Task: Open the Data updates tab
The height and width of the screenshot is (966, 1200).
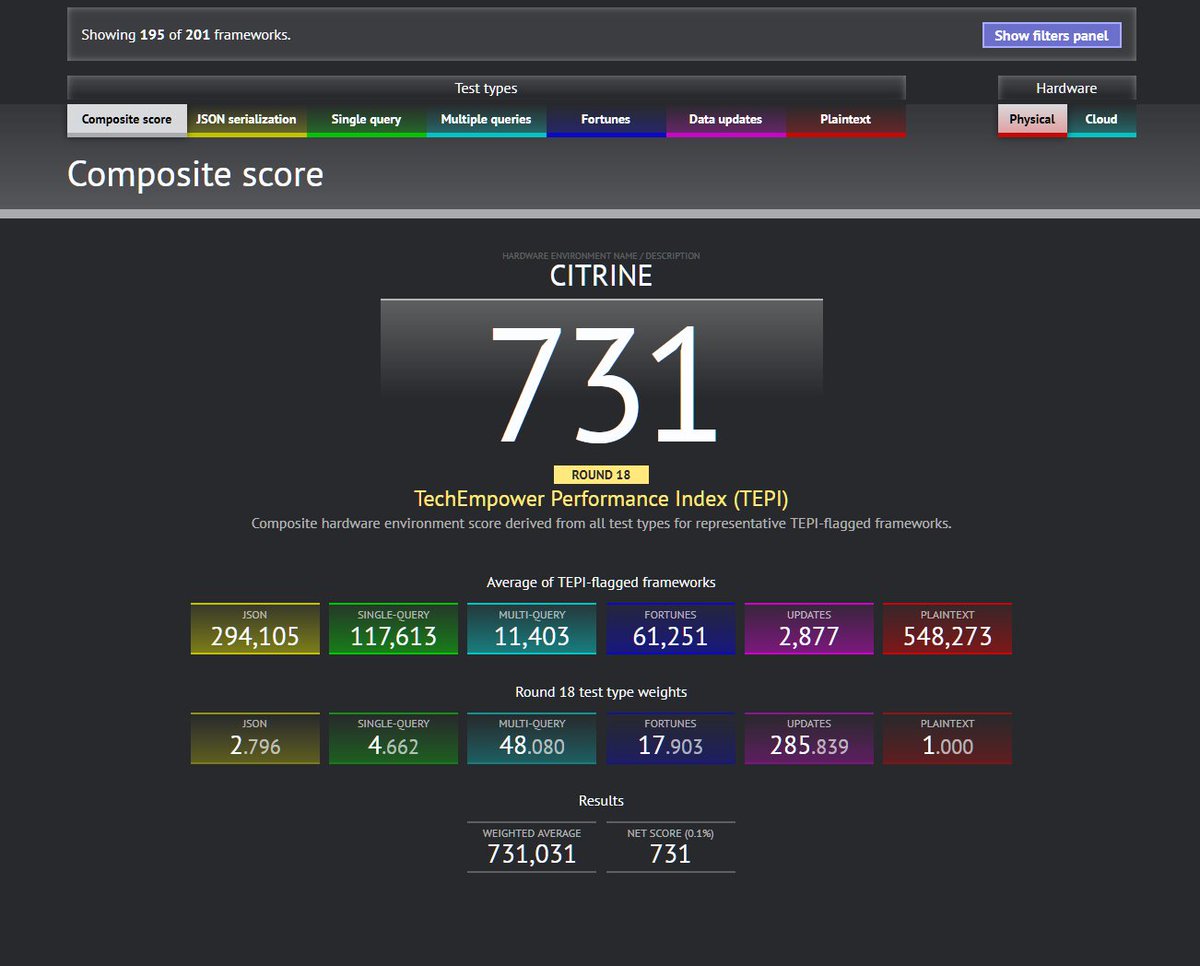Action: point(726,119)
